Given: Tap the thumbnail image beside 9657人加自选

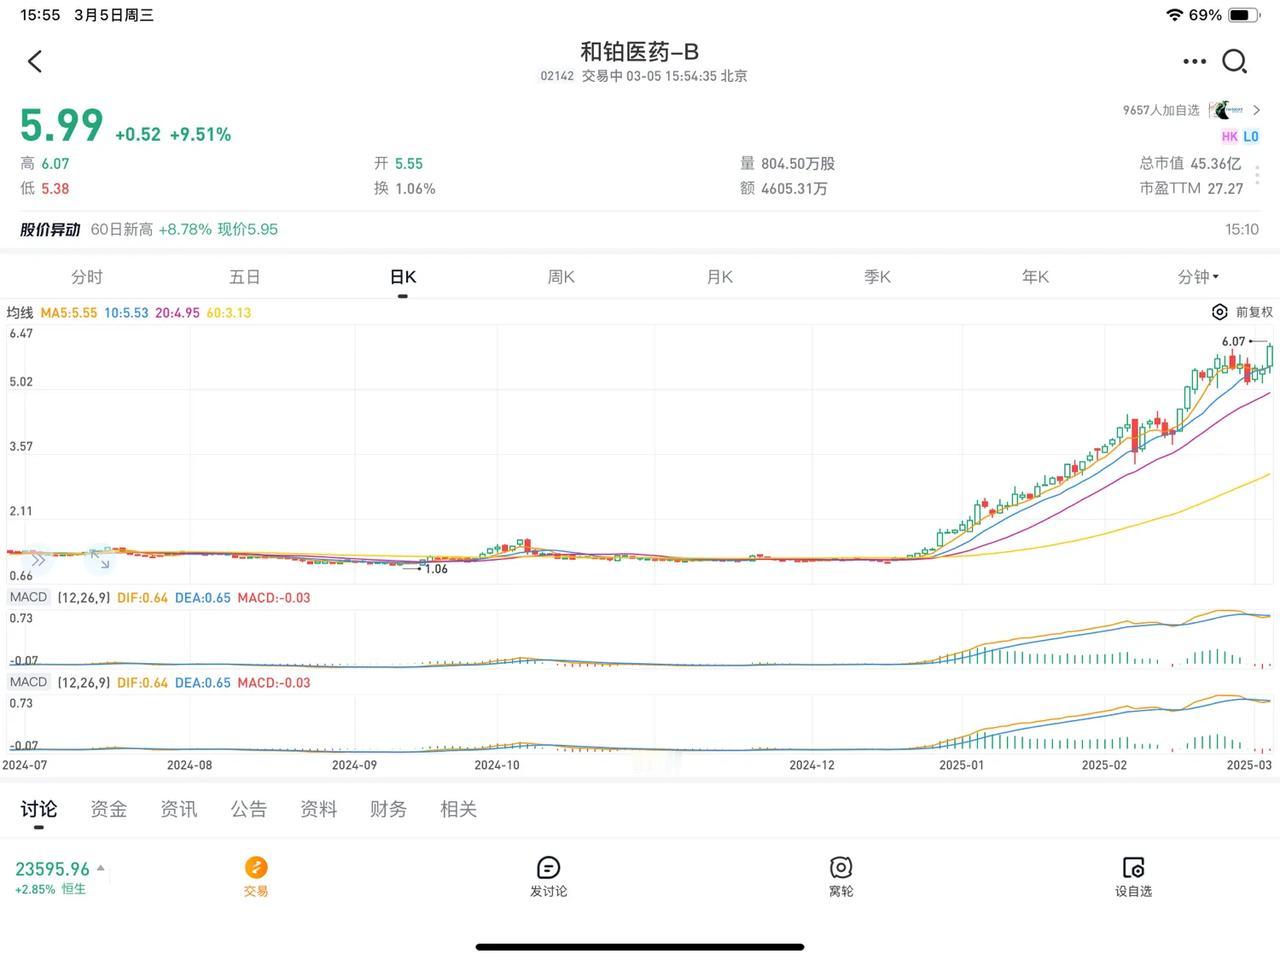Looking at the screenshot, I should (x=1226, y=110).
